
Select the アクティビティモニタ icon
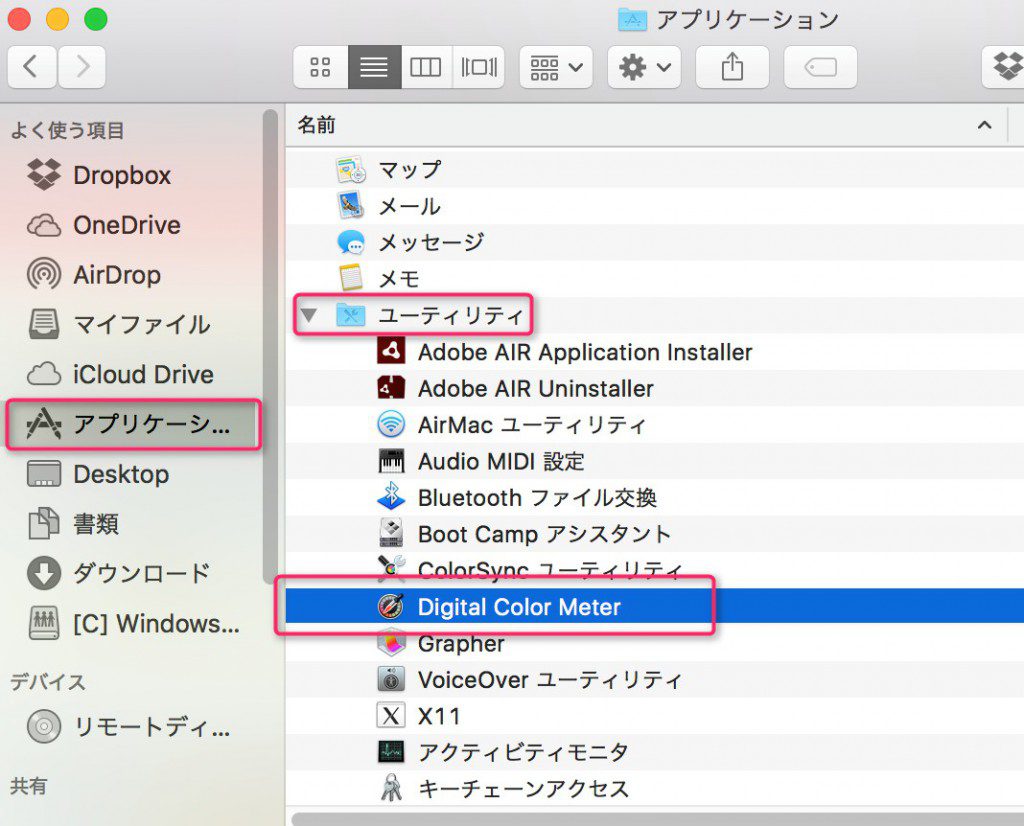[391, 752]
